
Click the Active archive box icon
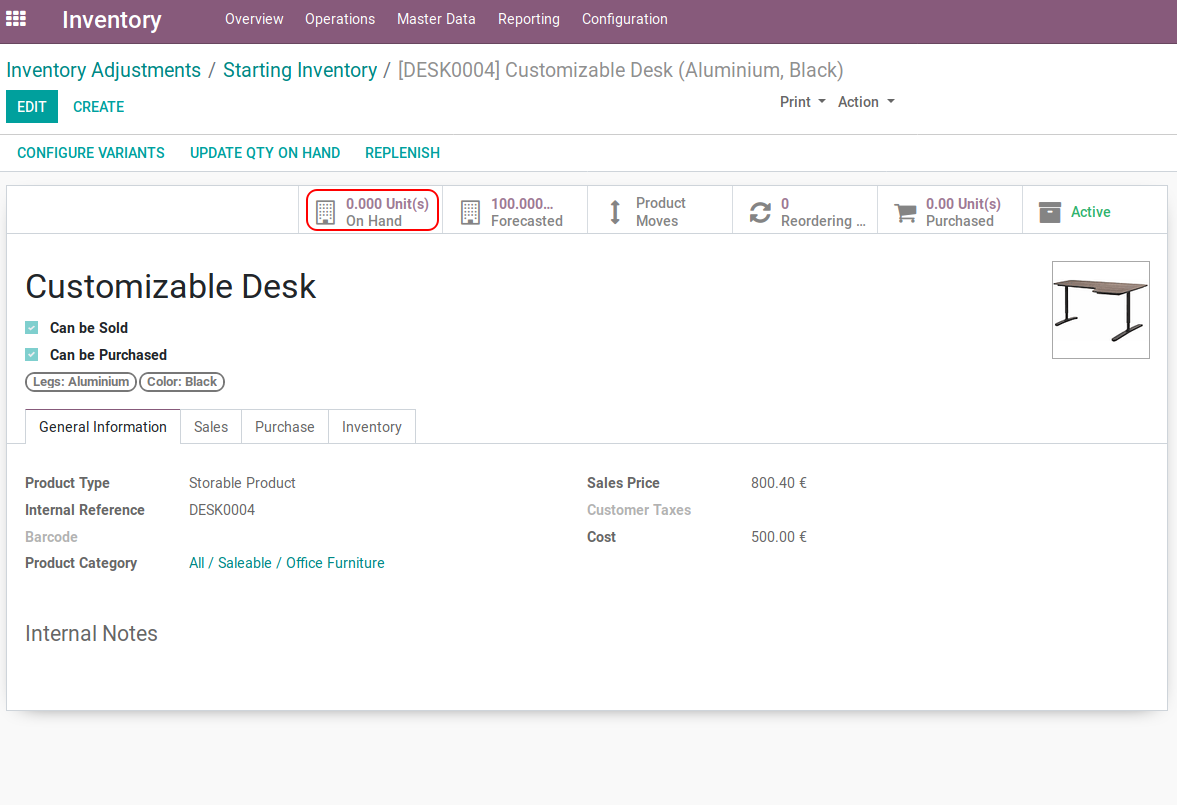(x=1049, y=212)
